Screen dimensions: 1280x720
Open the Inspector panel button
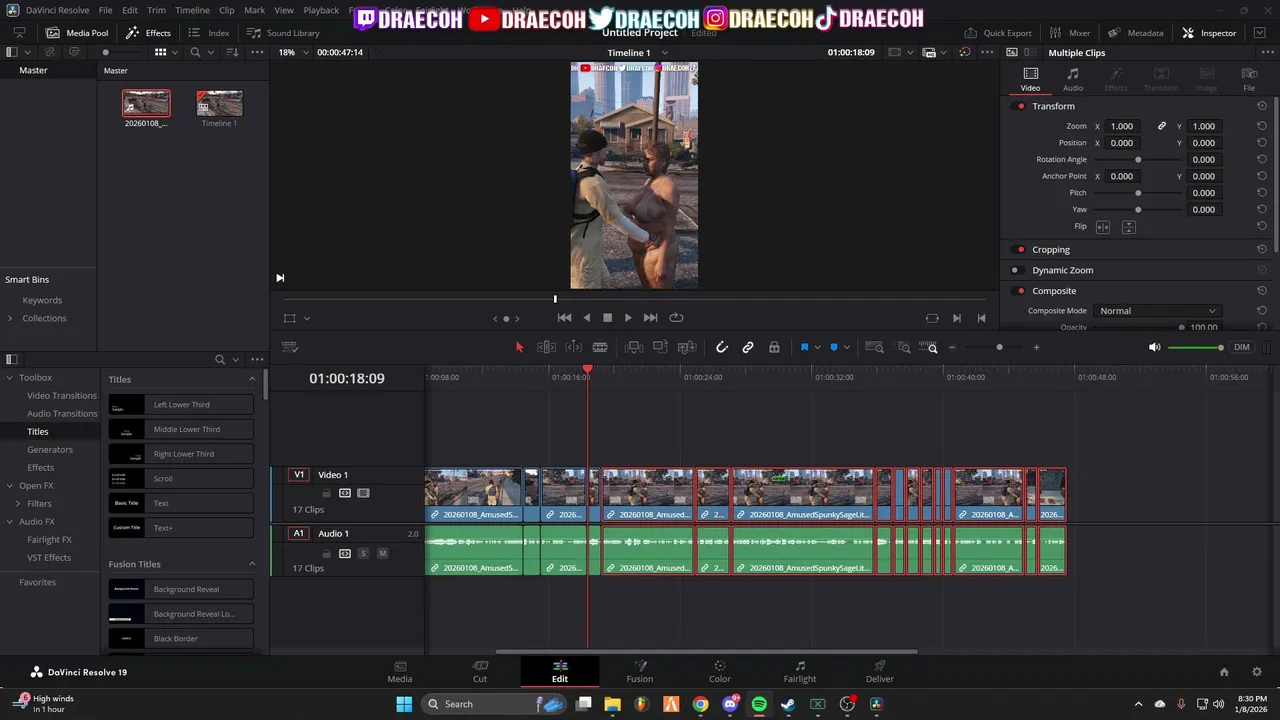[1209, 33]
